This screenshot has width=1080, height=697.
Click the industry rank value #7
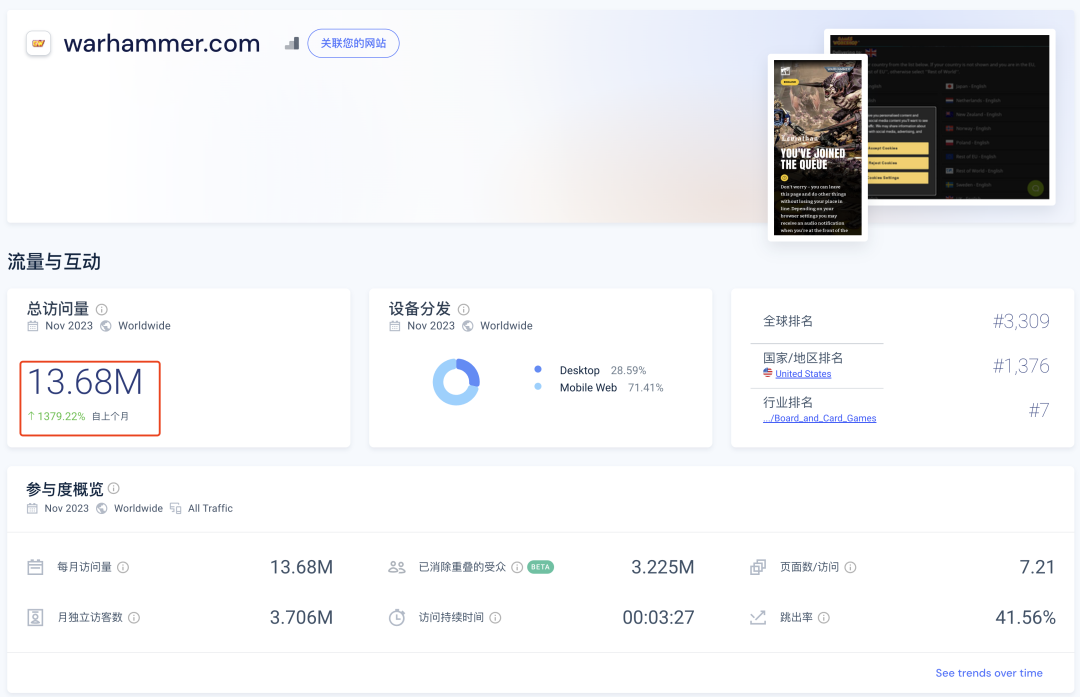click(1039, 410)
